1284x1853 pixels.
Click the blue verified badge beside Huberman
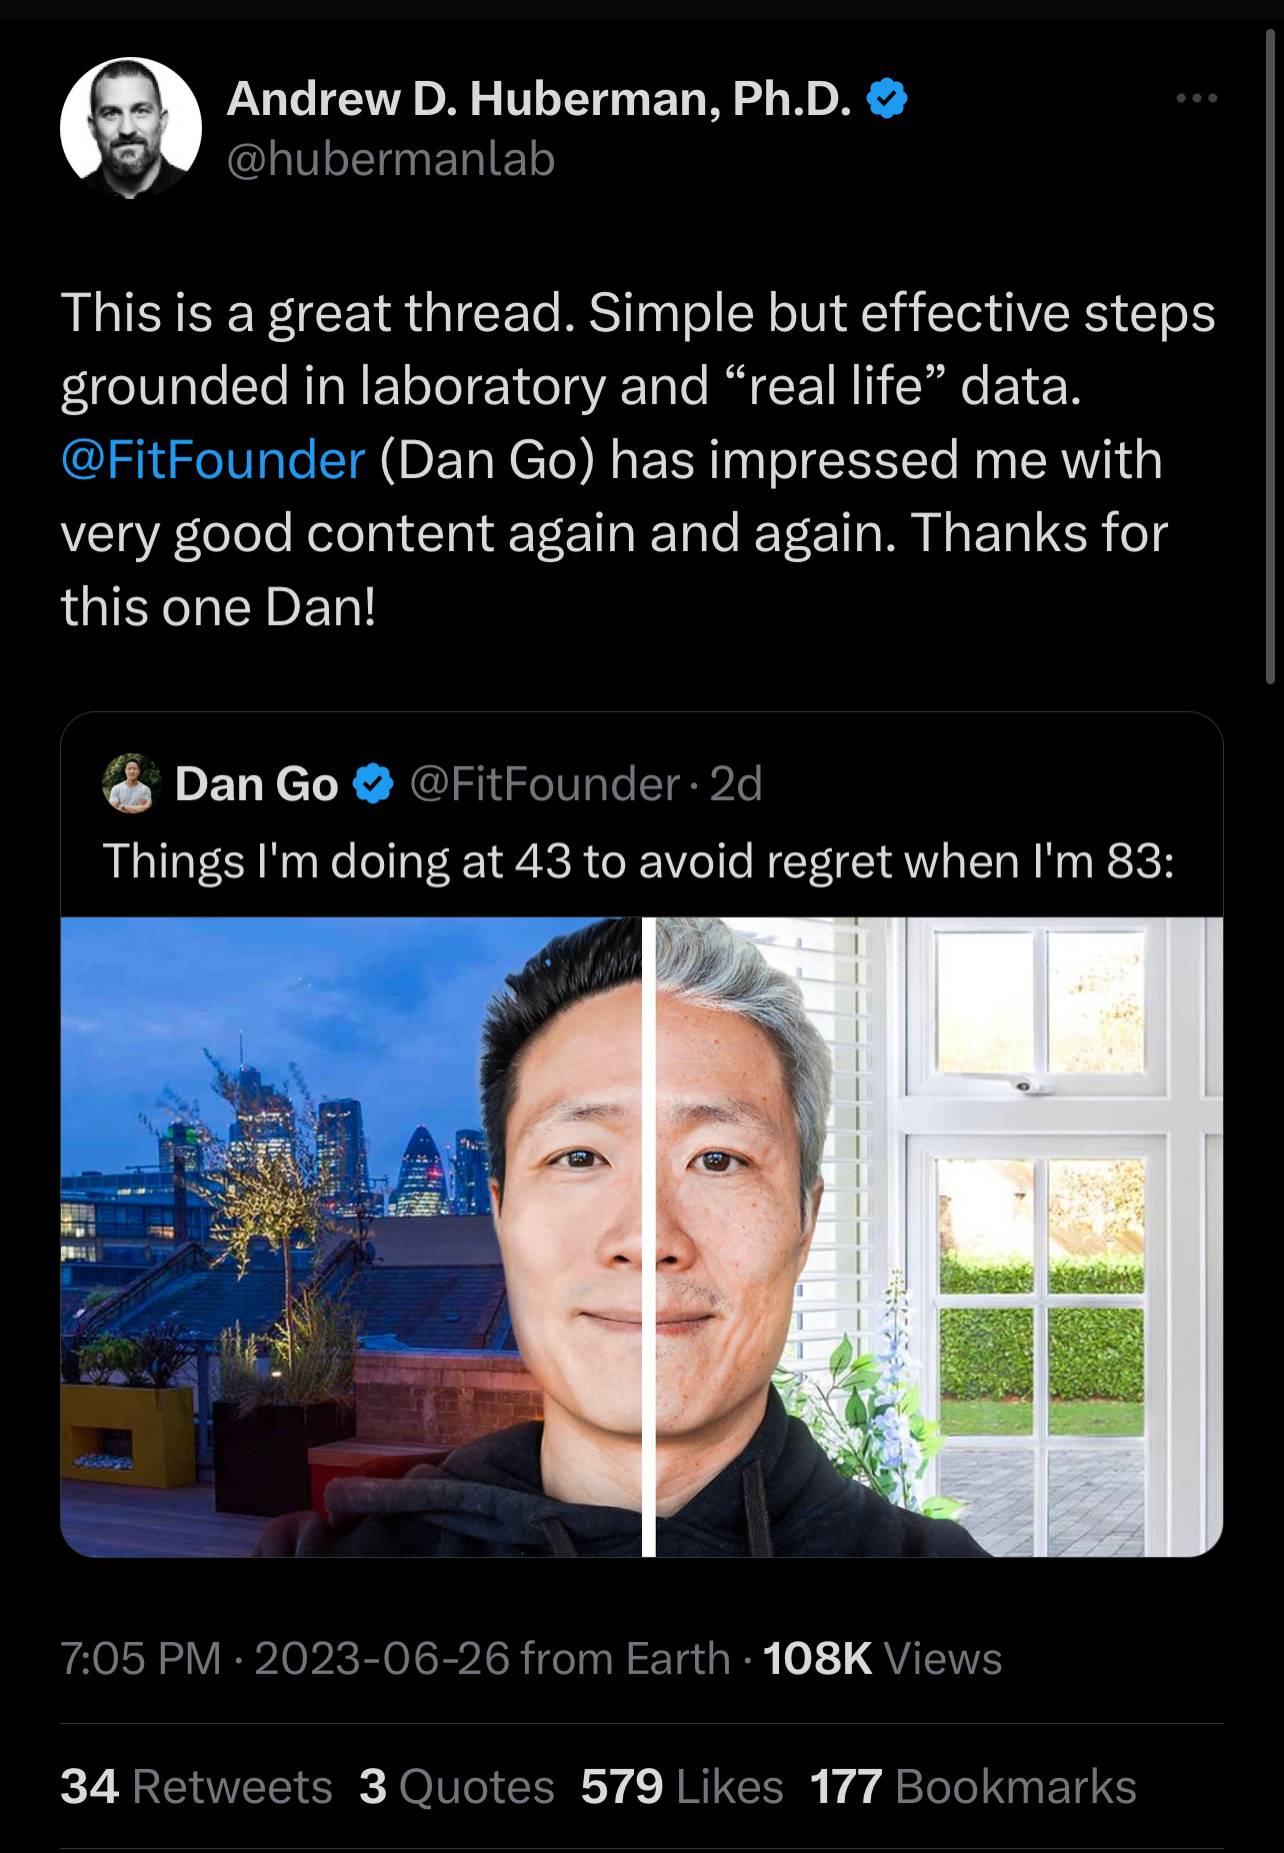pos(887,99)
